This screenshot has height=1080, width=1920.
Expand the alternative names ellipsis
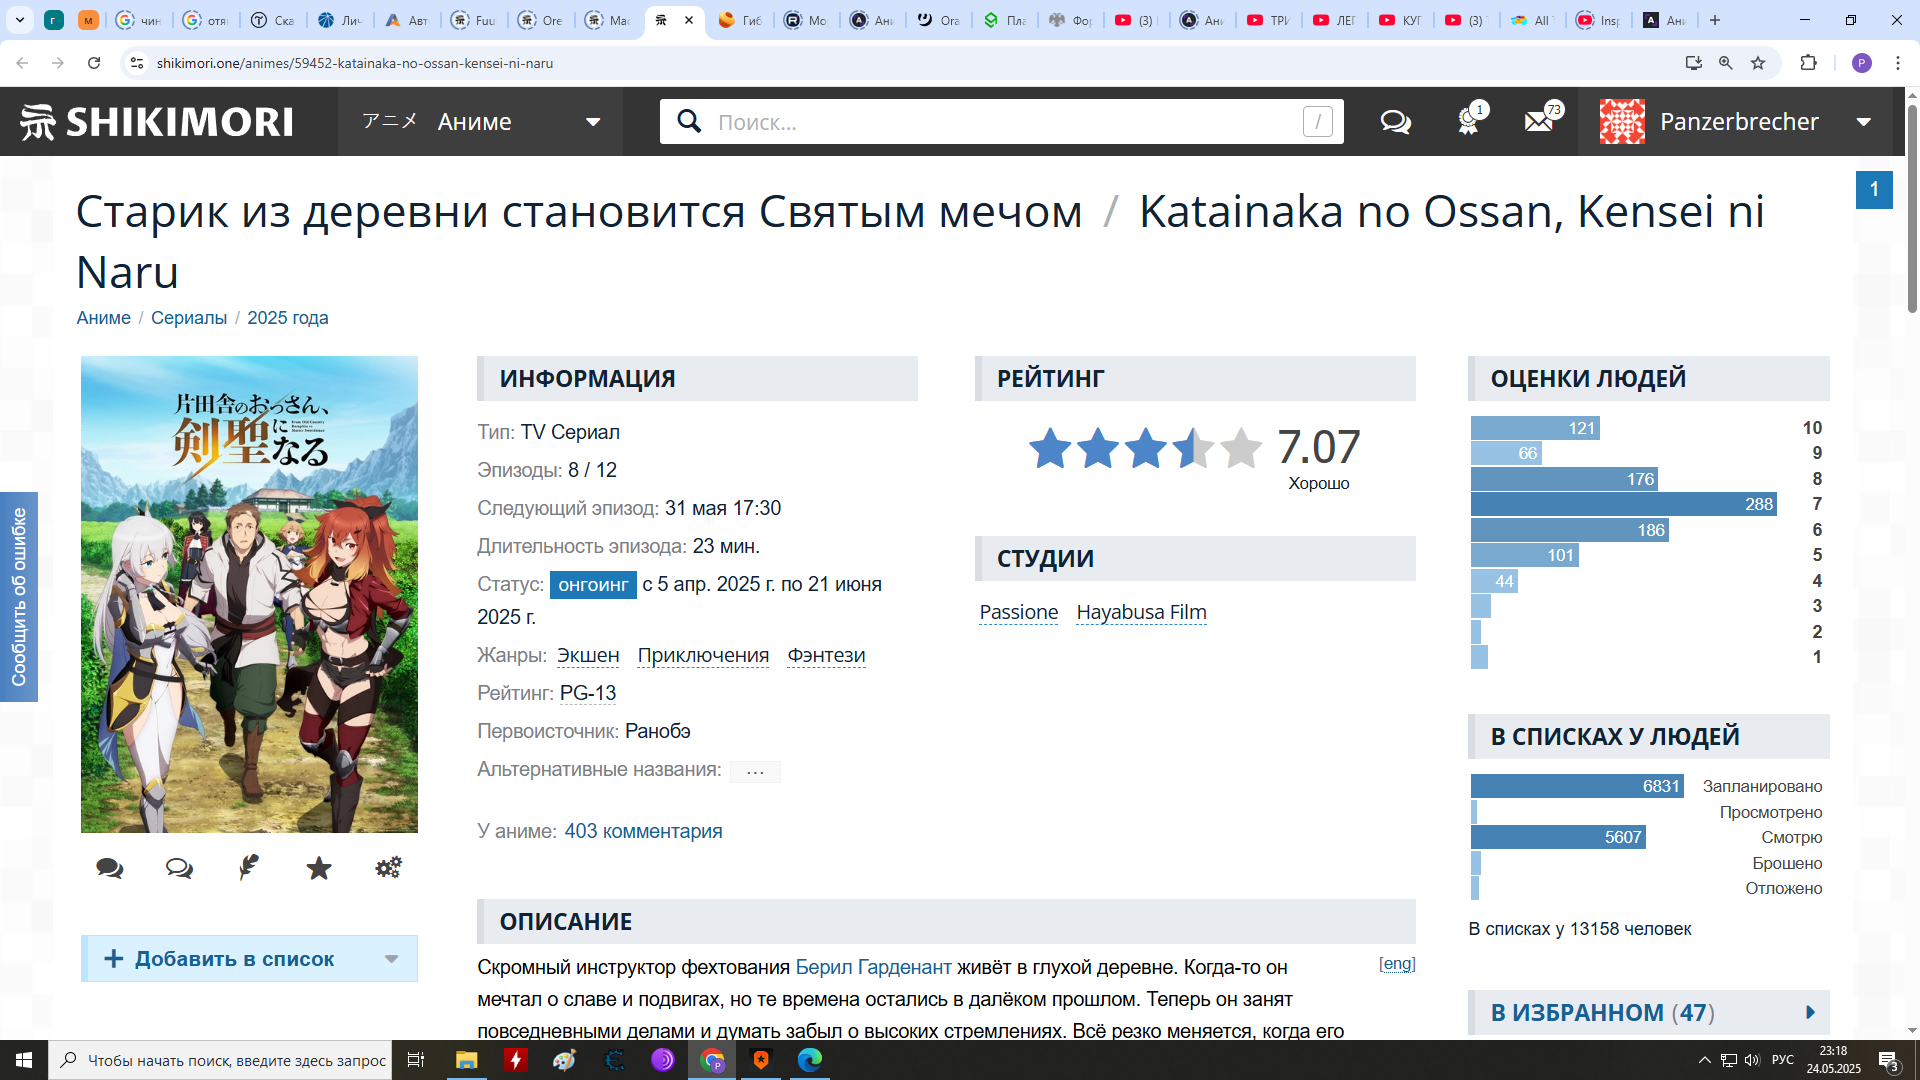pos(755,771)
